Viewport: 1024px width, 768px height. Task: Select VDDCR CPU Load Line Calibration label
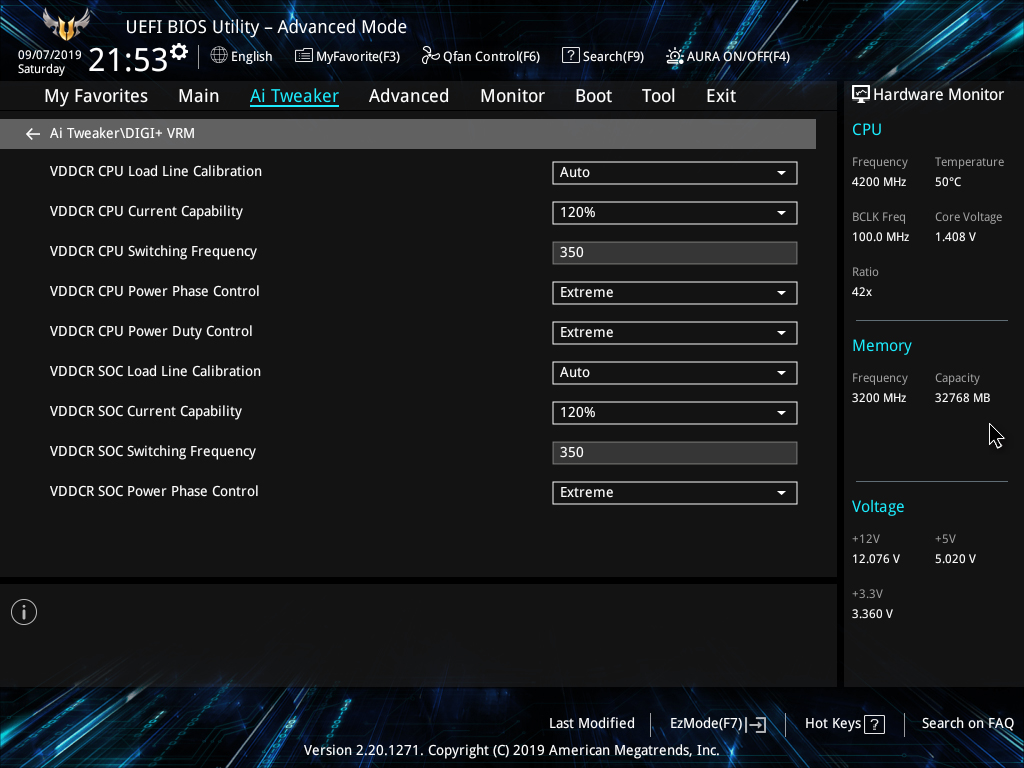click(155, 172)
